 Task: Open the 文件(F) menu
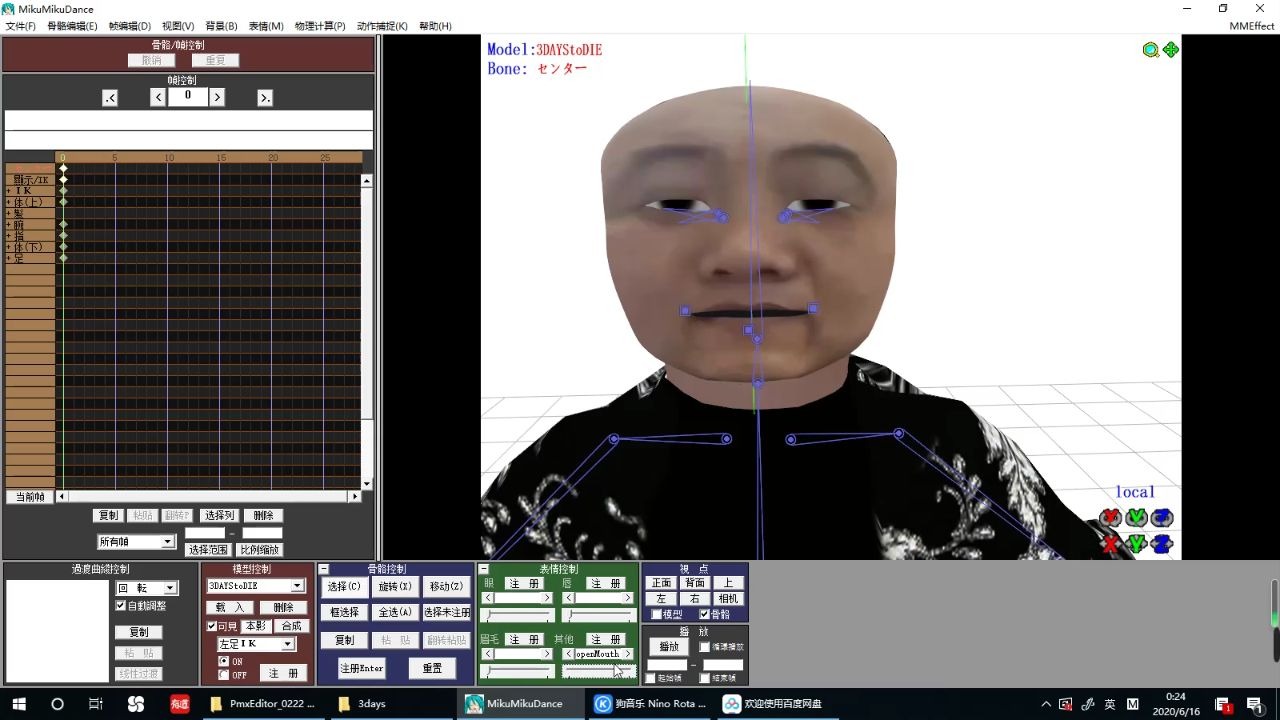(21, 26)
